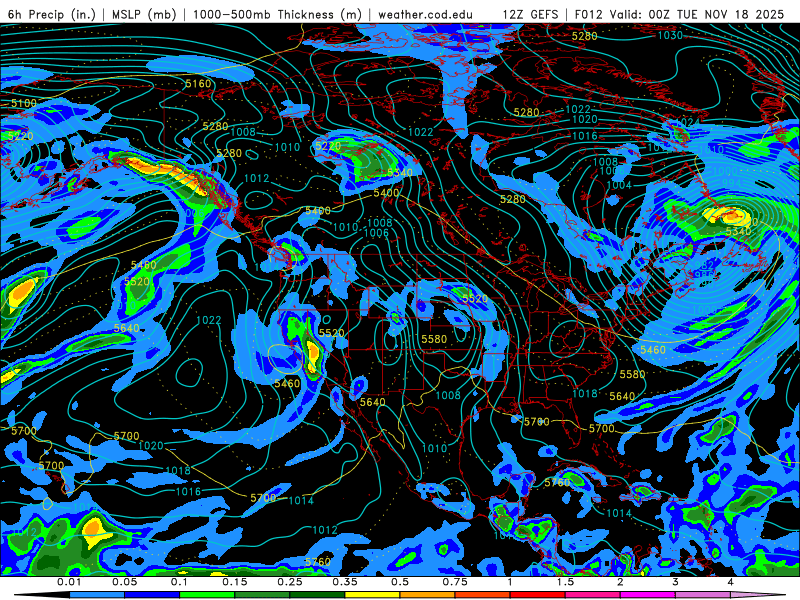This screenshot has width=800, height=600.
Task: Click the right purple arrow of legend bar
Action: (758, 595)
